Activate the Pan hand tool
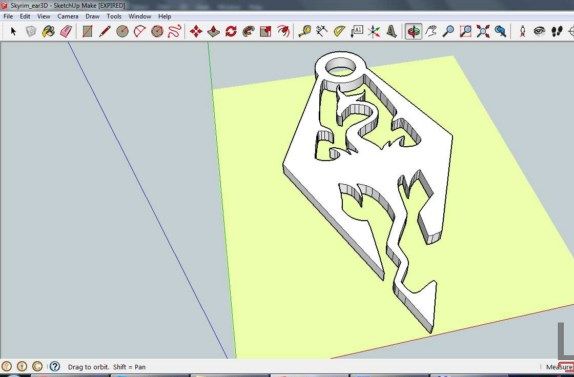The image size is (574, 377). (431, 31)
